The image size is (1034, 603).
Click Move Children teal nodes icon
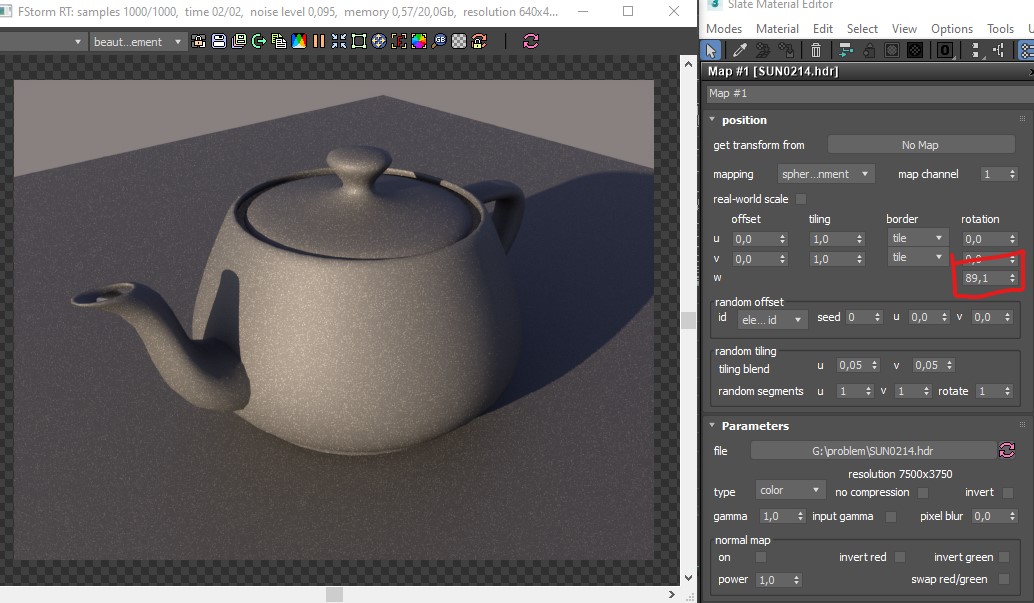(x=845, y=50)
